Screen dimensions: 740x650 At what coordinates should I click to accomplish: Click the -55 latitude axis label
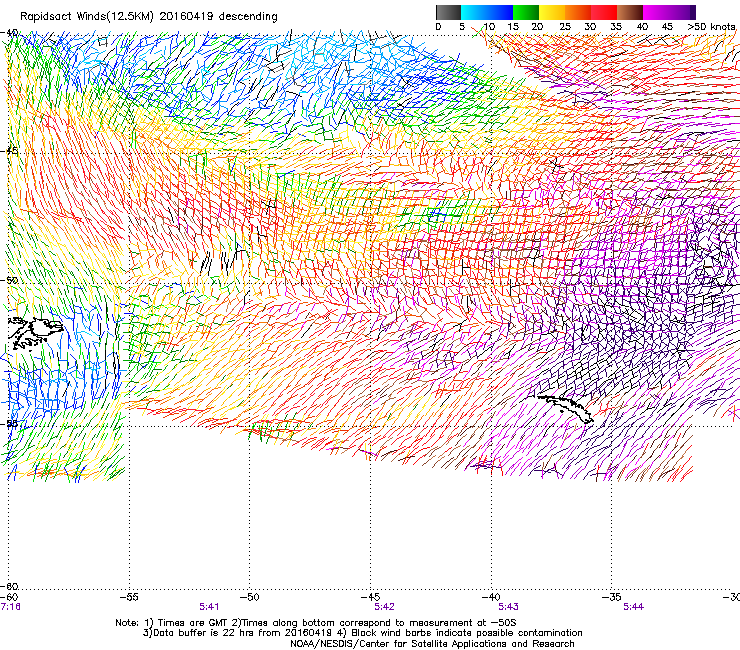pos(9,423)
